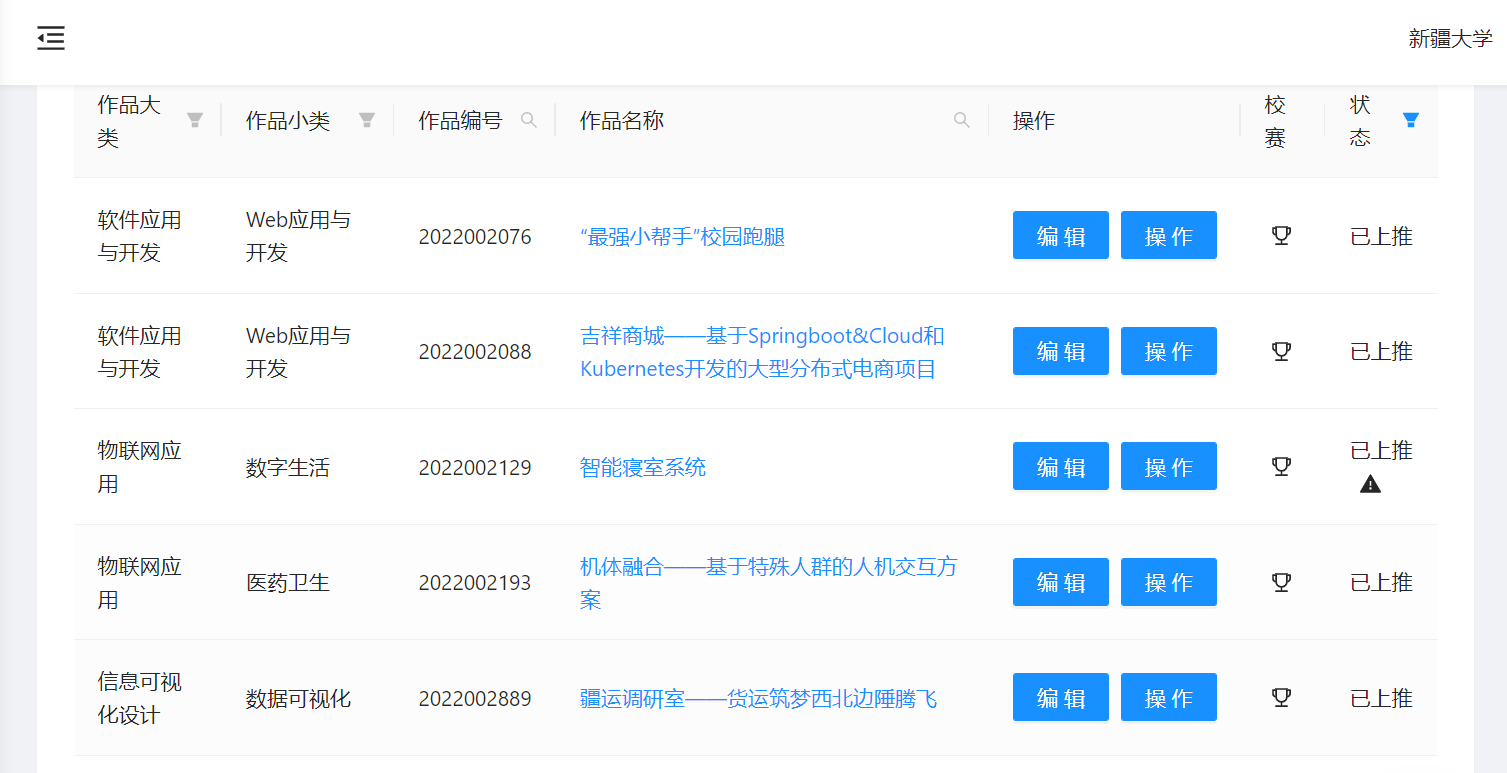Click trophy icon for 吉祥商城 row
Screen dimensions: 1507x773
1281,351
